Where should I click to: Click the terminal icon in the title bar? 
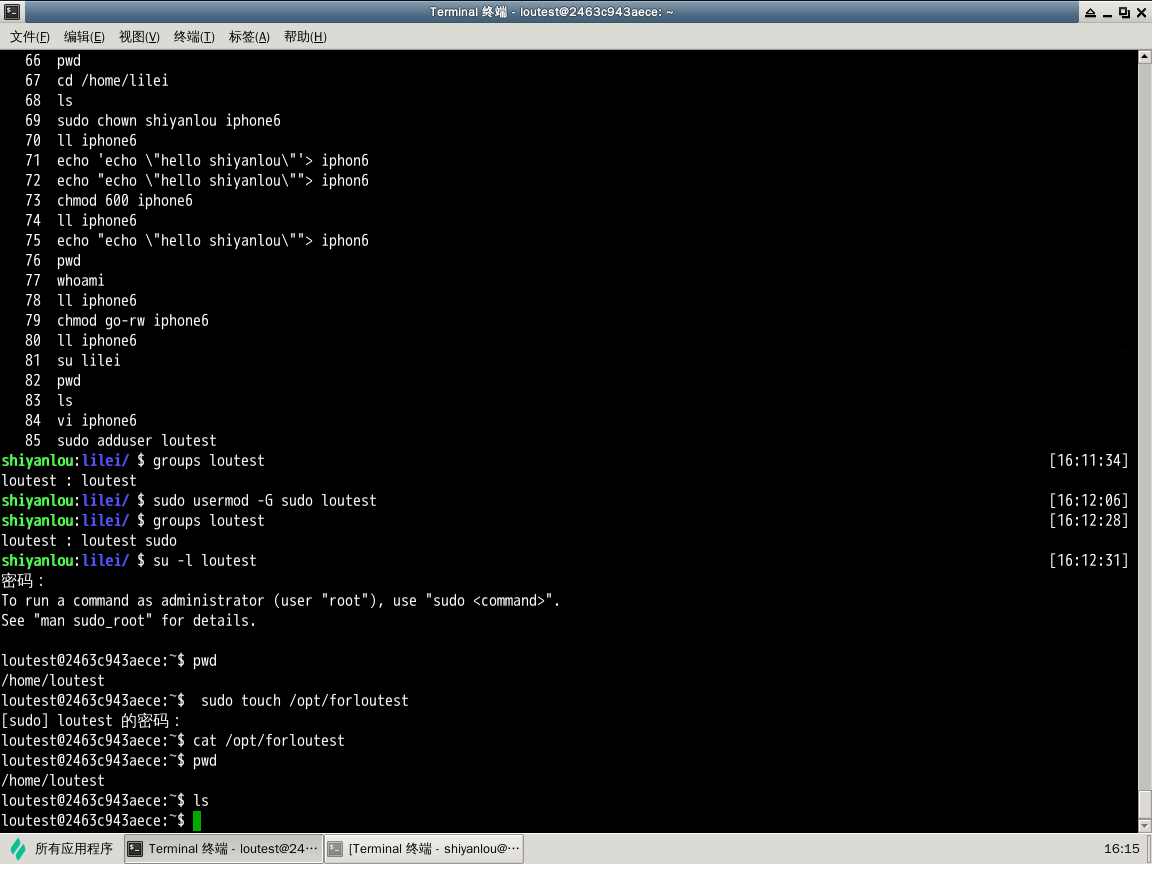11,12
